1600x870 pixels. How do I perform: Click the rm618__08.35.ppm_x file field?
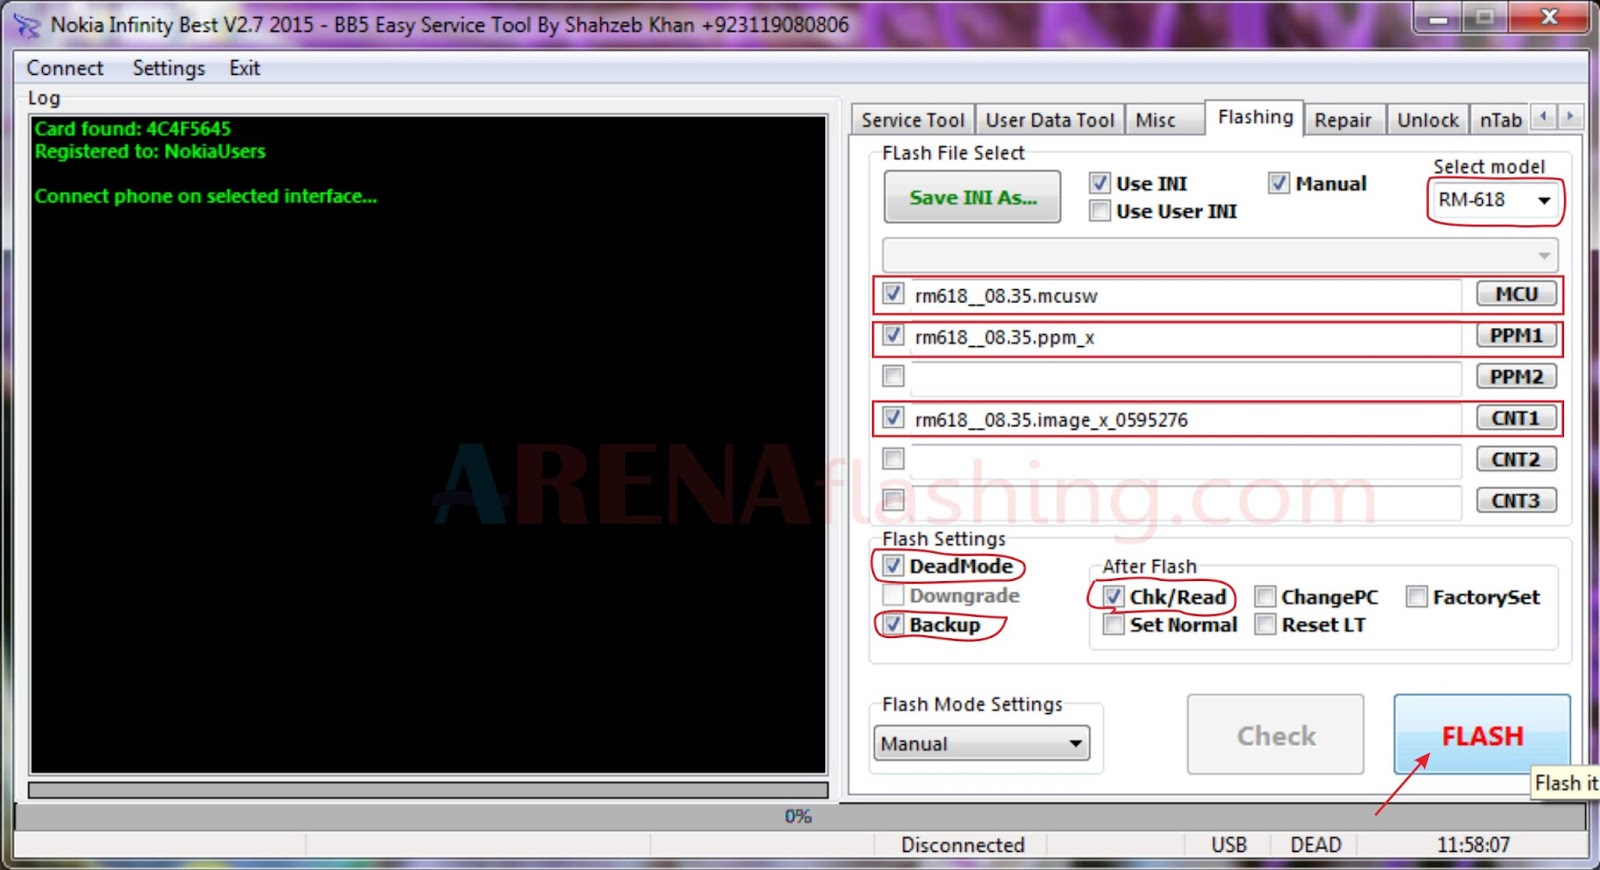1186,337
